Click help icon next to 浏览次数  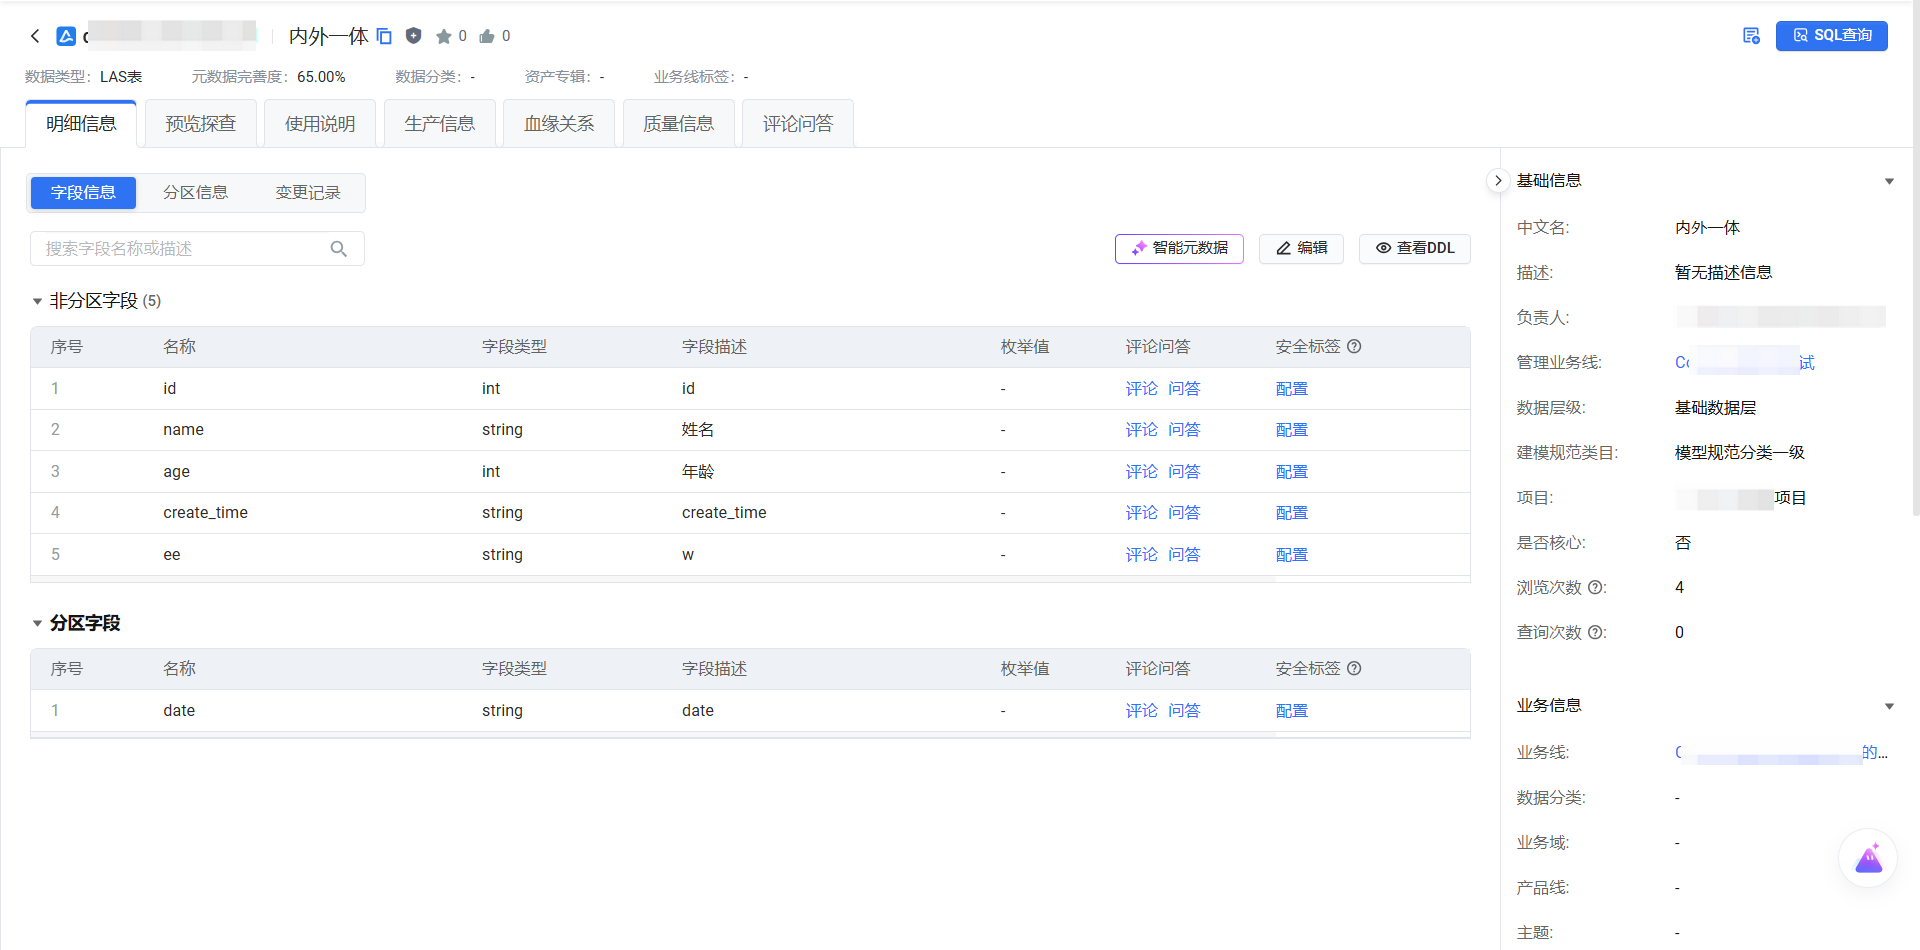pos(1595,588)
